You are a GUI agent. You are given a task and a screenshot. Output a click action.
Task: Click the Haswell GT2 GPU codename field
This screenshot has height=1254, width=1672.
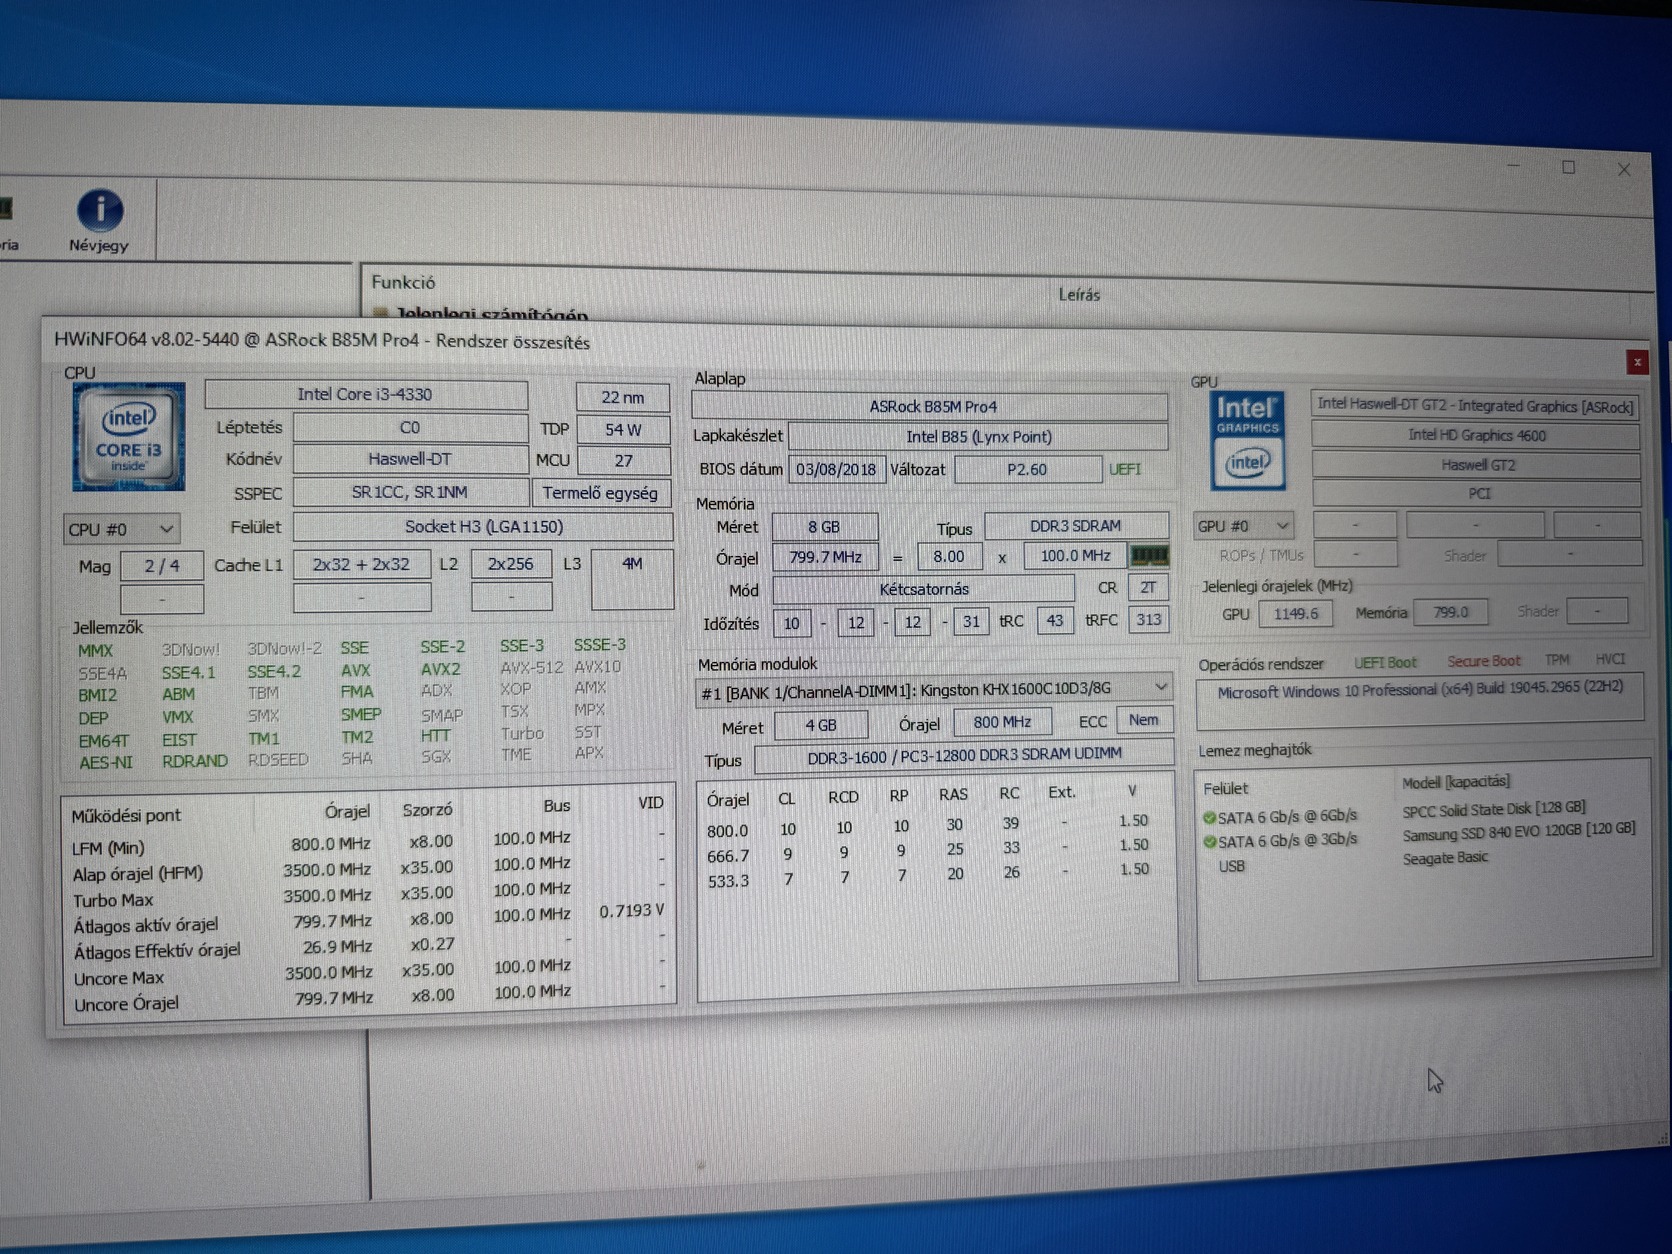coord(1477,465)
